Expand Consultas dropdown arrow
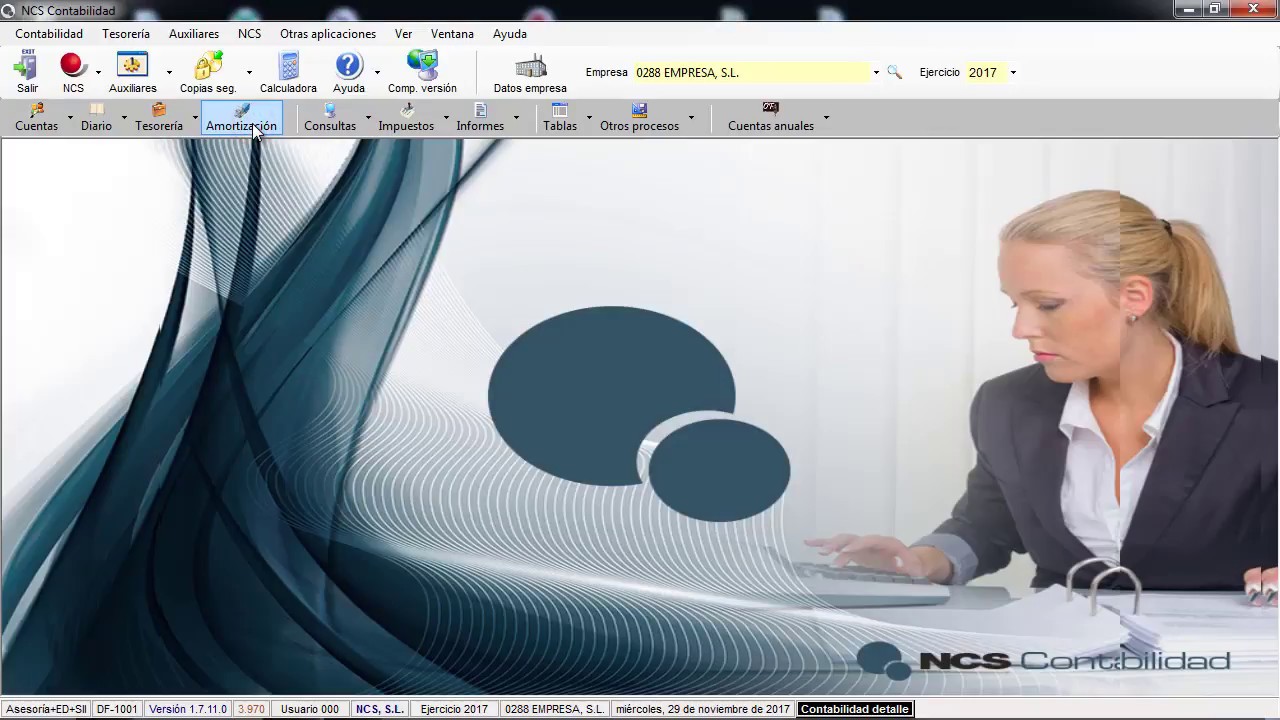1280x720 pixels. pos(368,118)
